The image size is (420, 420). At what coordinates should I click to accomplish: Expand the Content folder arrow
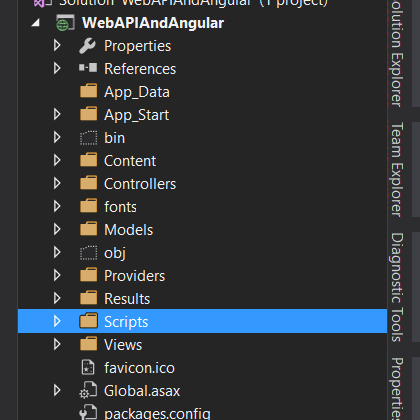(x=57, y=160)
